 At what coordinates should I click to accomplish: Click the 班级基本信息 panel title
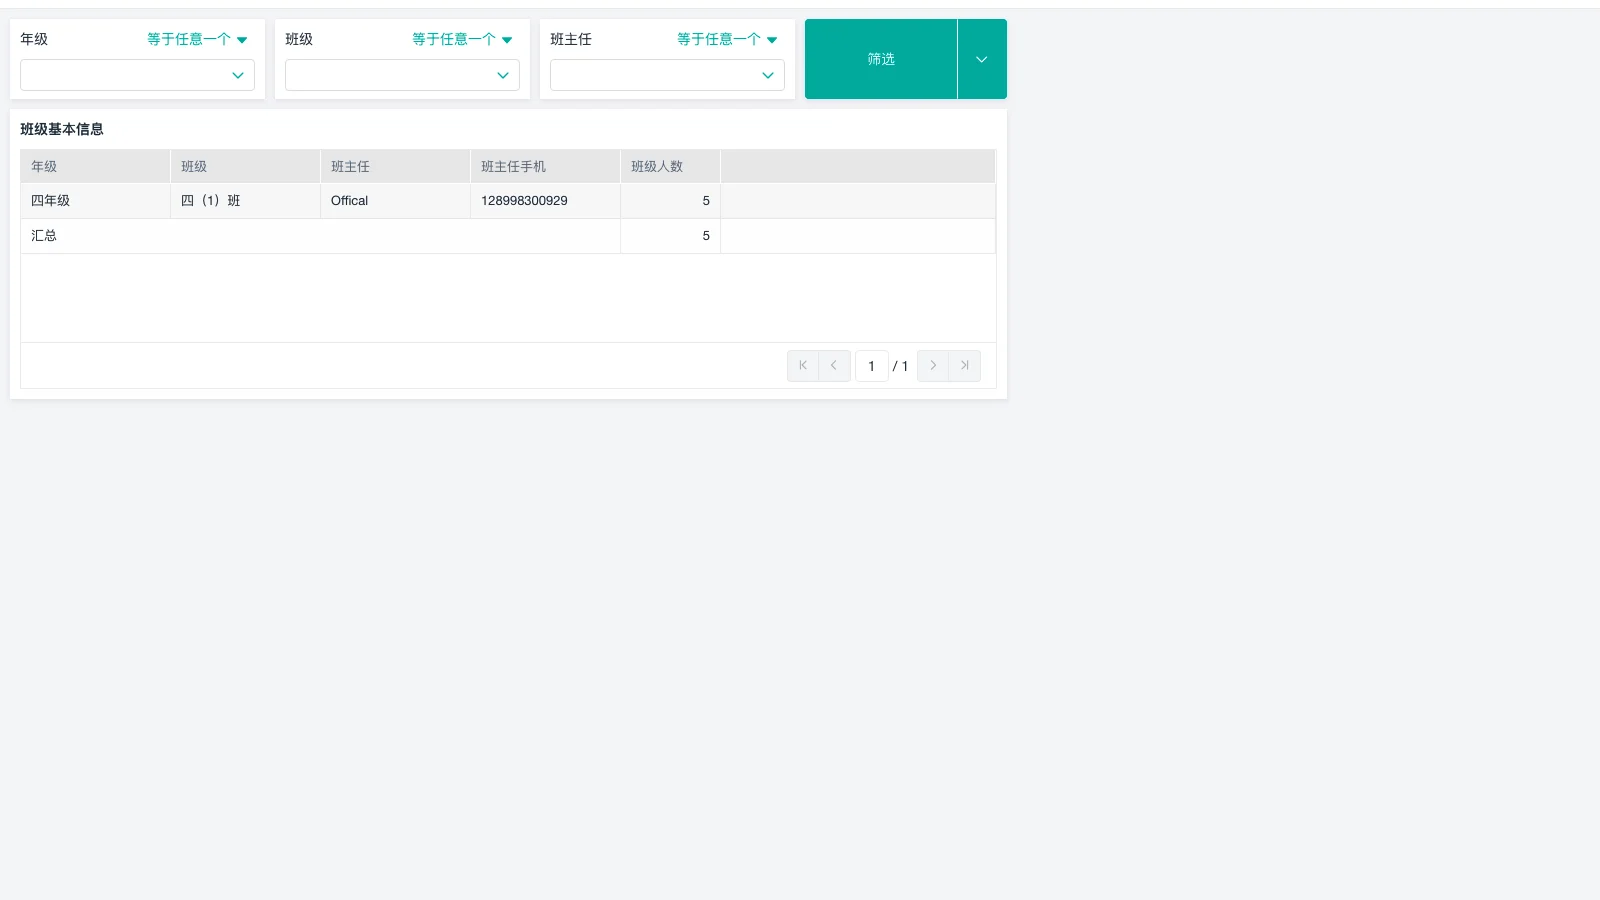coord(62,129)
